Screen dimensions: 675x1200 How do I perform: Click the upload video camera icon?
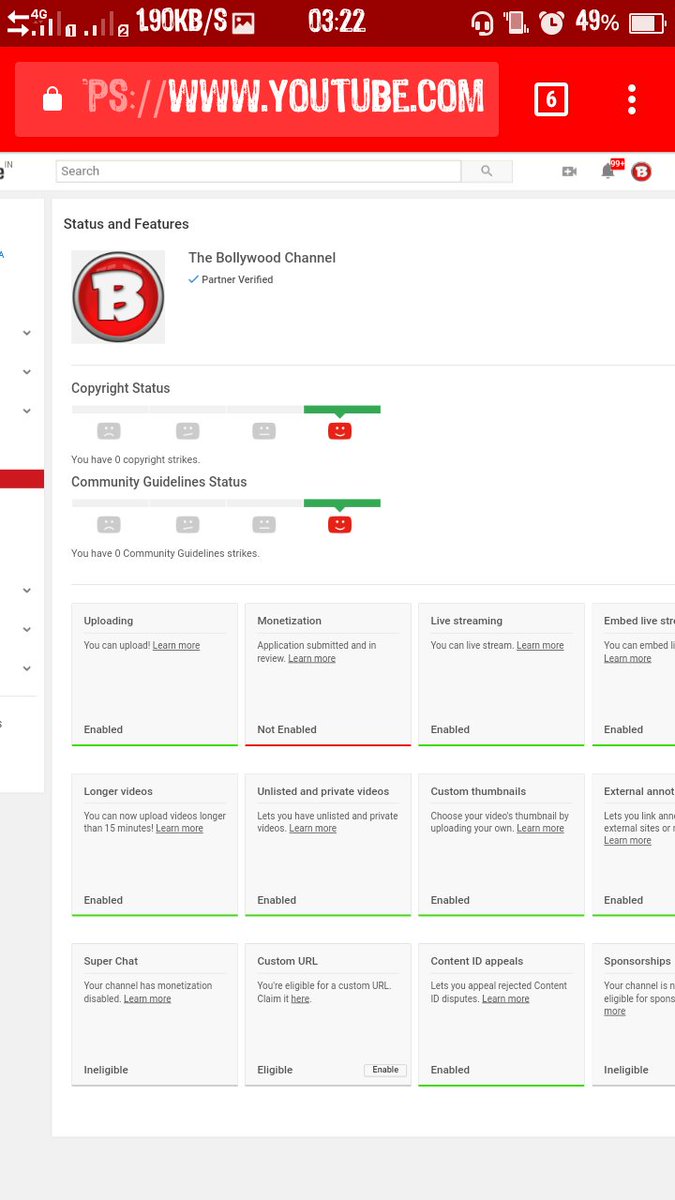(x=569, y=172)
